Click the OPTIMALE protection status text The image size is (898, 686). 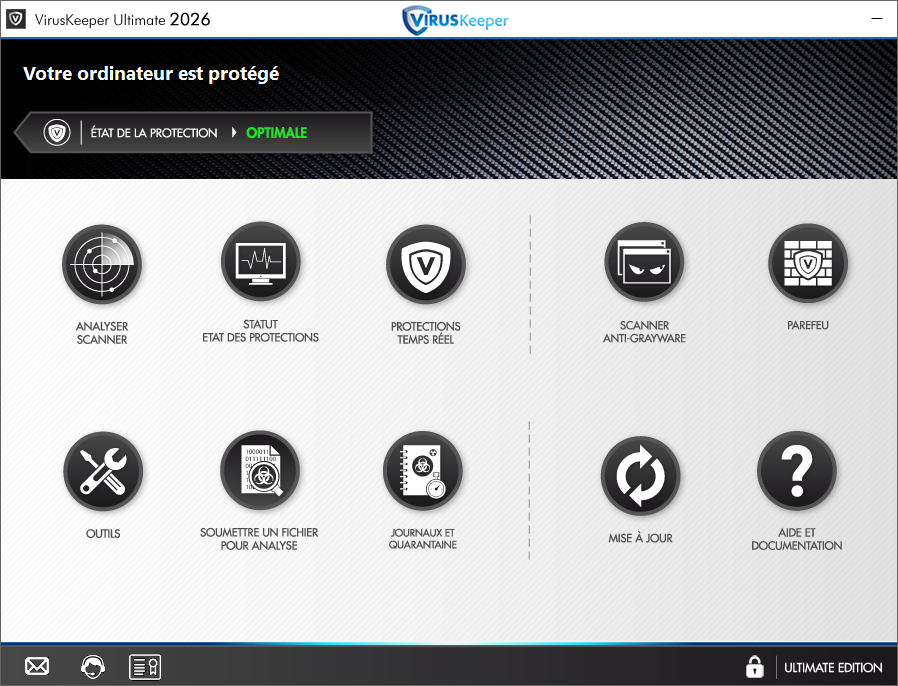[278, 132]
